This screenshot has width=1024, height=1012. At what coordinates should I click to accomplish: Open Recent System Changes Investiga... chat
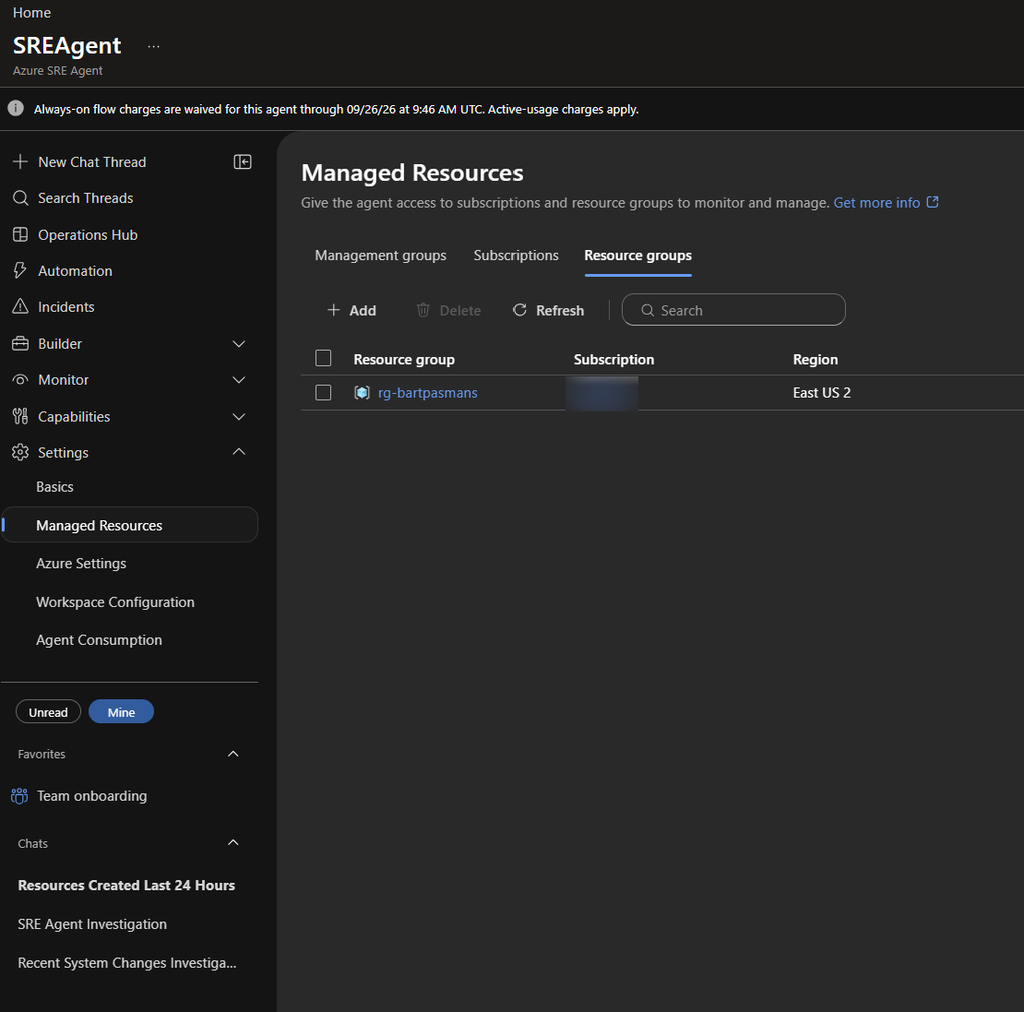[x=127, y=962]
